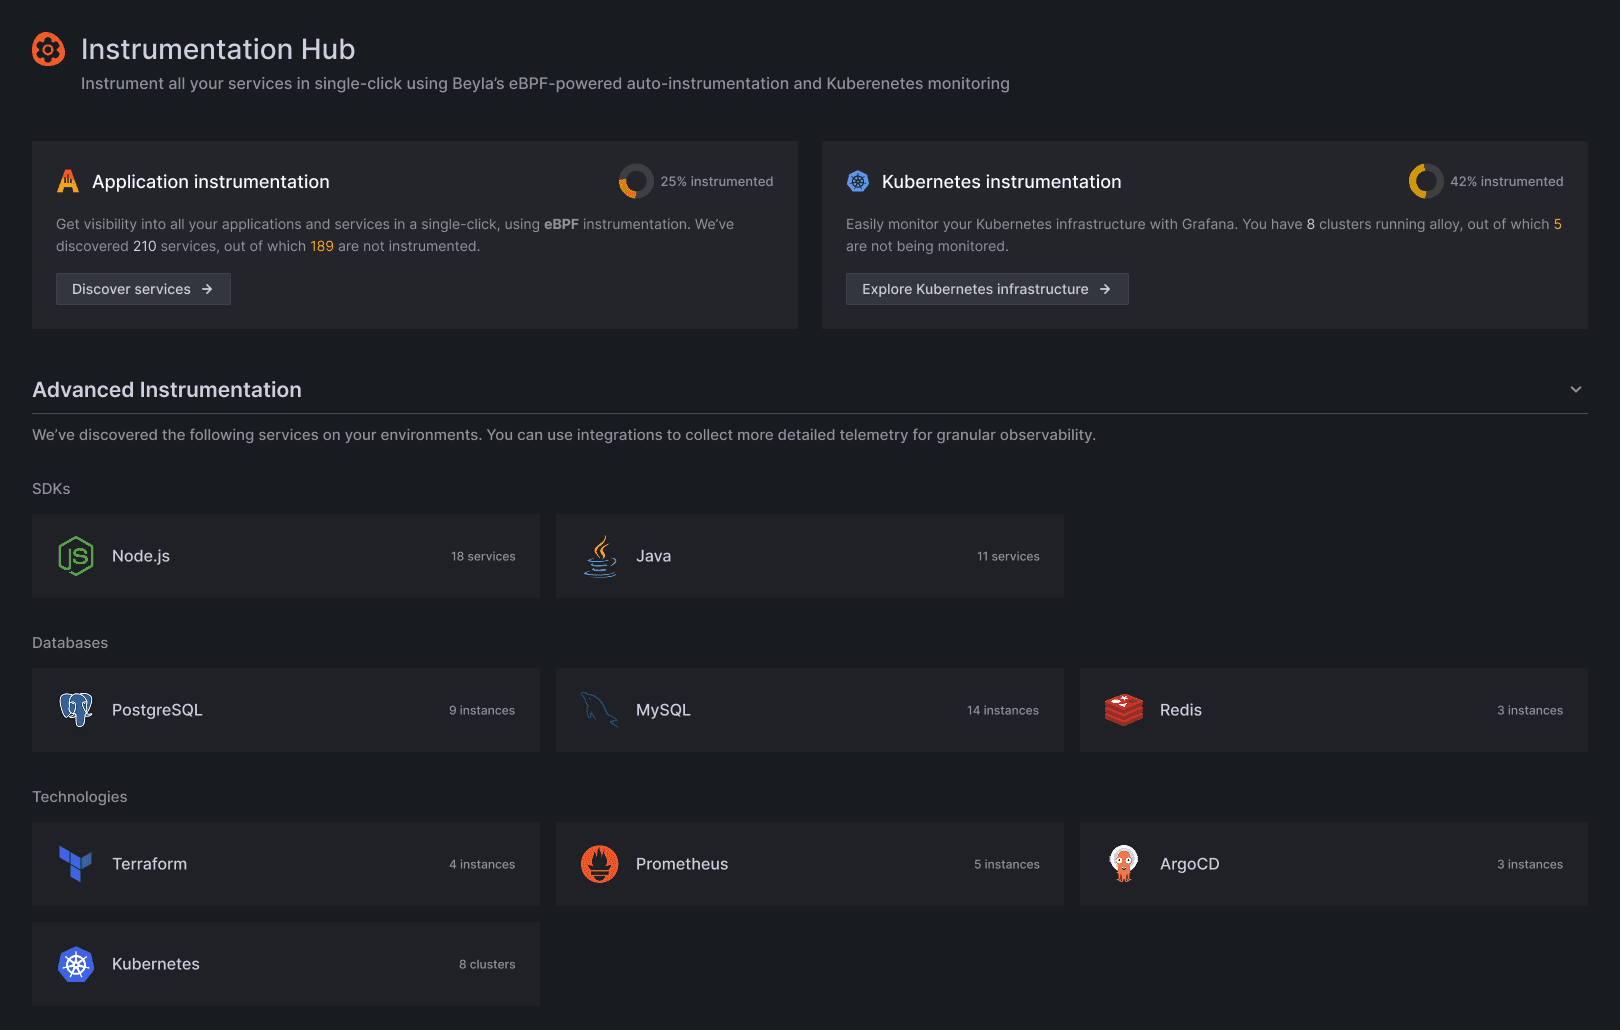Click the Prometheus torch icon
Image resolution: width=1620 pixels, height=1030 pixels.
click(x=599, y=864)
